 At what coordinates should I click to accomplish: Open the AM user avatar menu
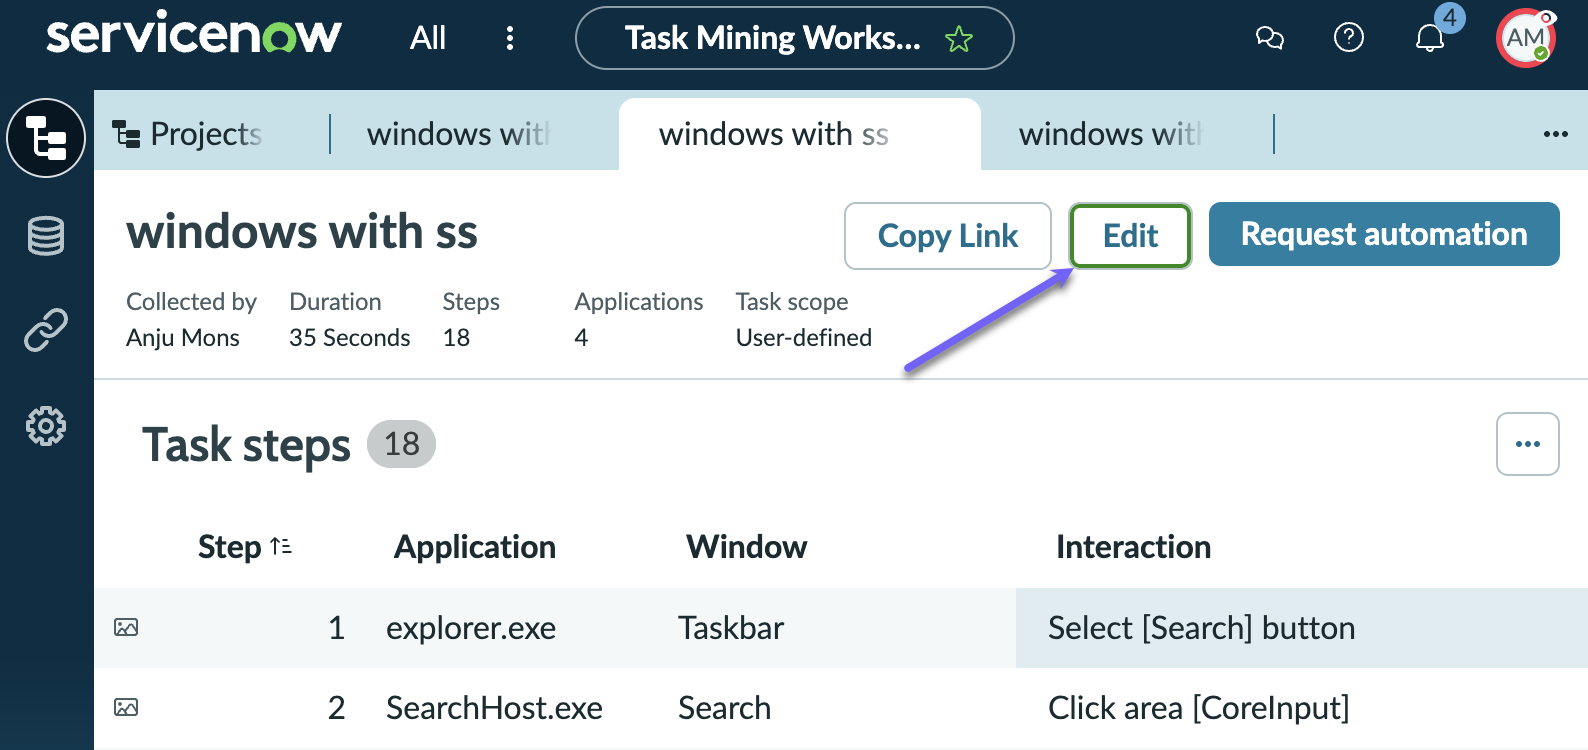click(x=1526, y=38)
